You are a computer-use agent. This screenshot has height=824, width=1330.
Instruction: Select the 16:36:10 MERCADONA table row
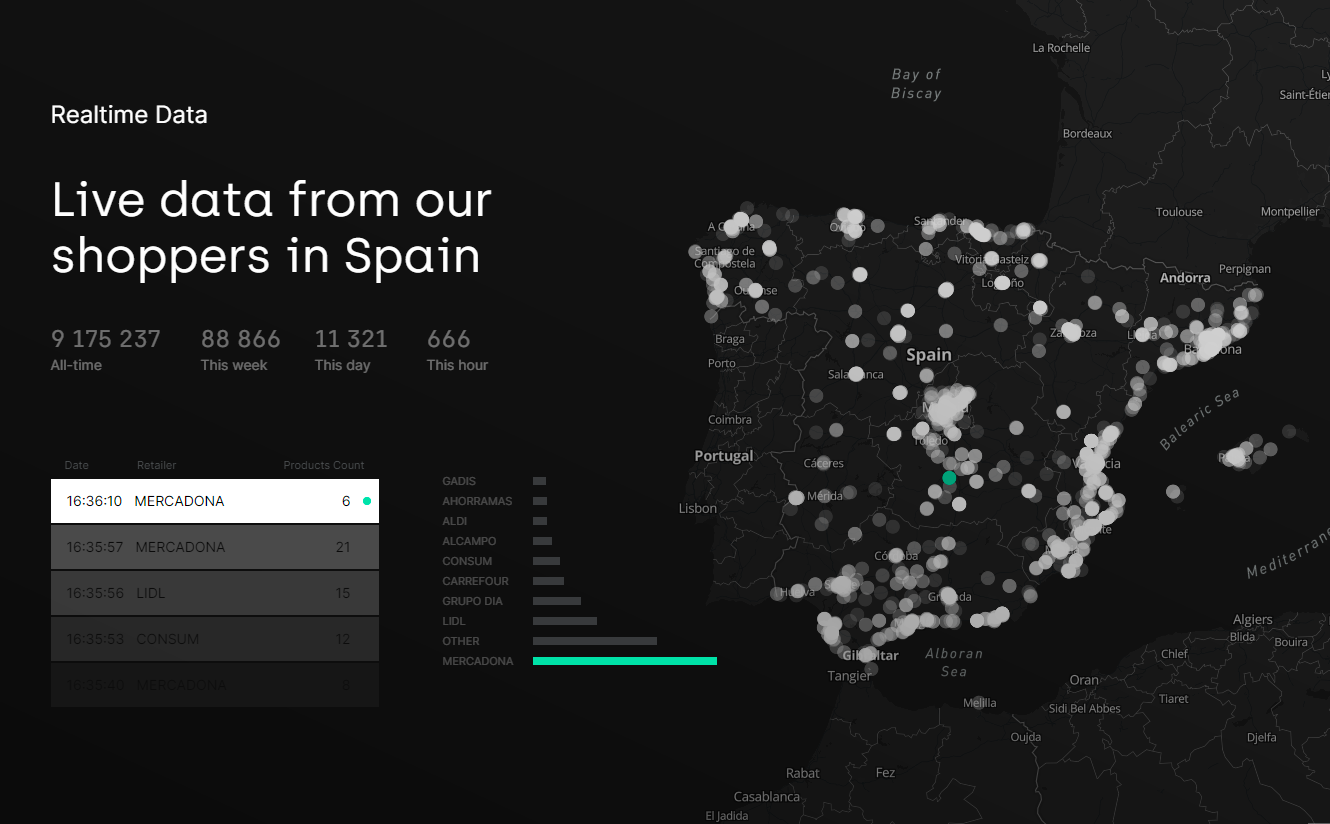pos(214,501)
